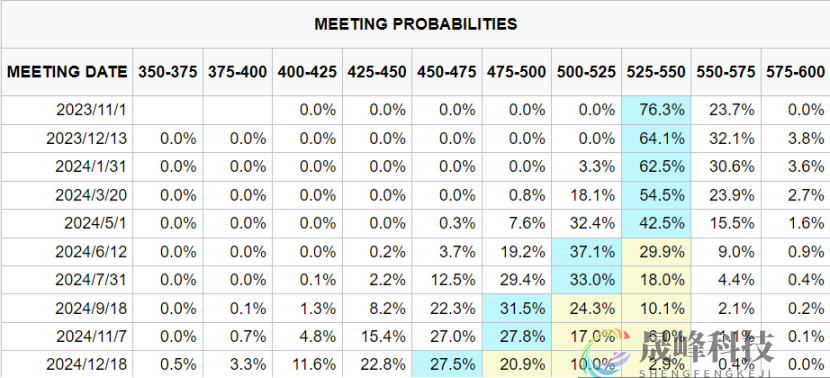Select the blue 31.5% cell
The height and width of the screenshot is (378, 830).
[x=517, y=308]
